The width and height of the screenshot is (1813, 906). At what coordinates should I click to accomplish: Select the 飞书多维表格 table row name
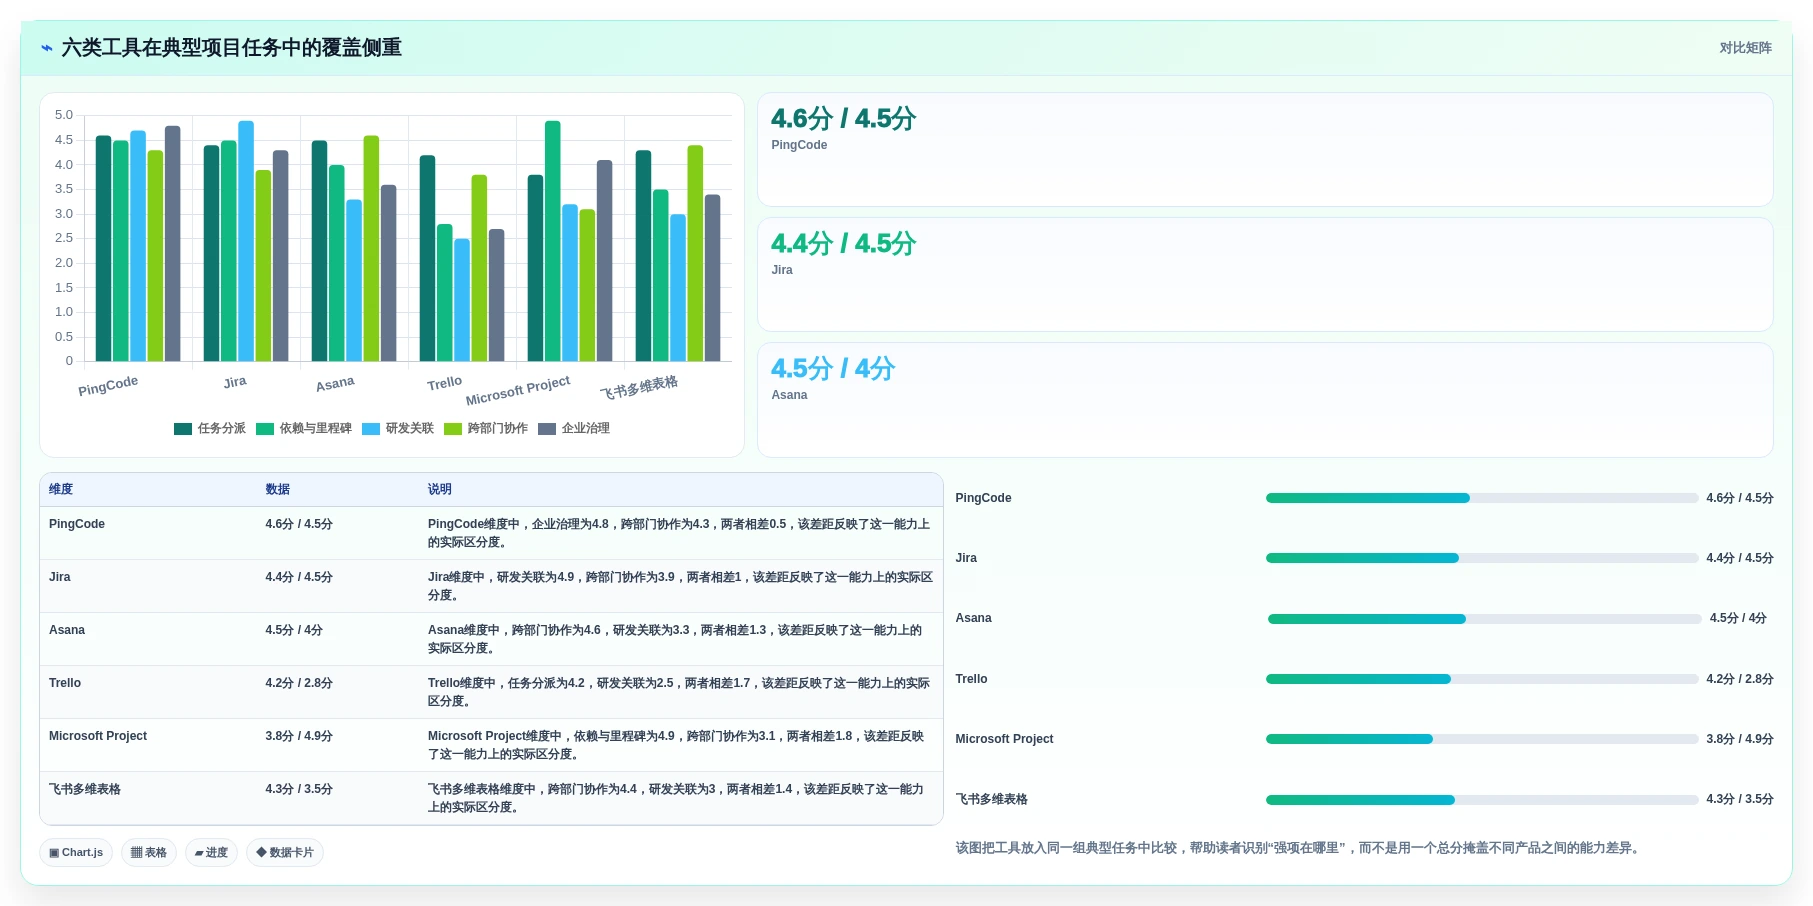(85, 789)
